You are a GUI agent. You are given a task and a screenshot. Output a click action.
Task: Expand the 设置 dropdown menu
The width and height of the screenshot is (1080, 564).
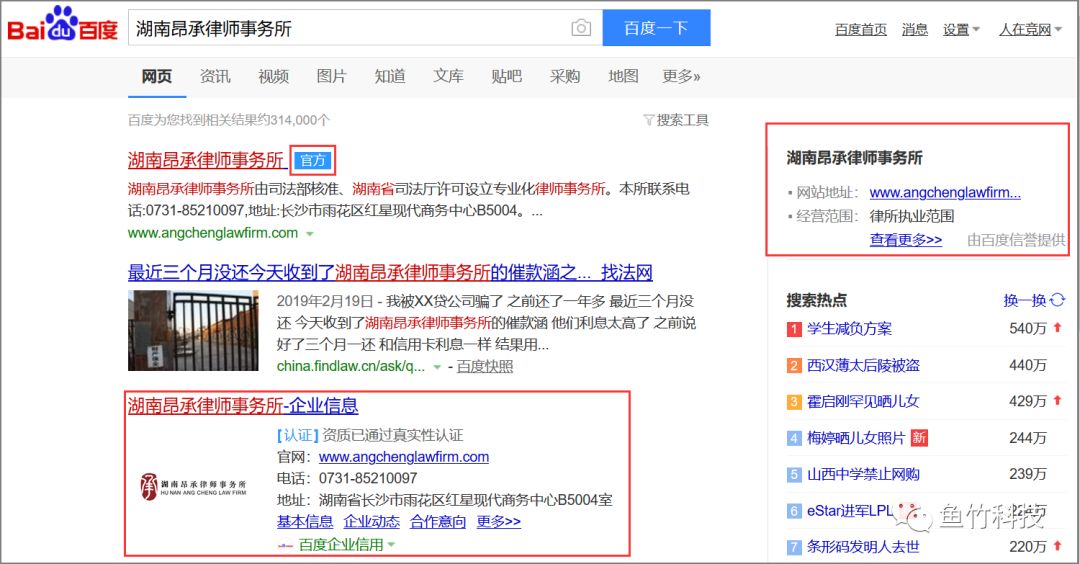[961, 29]
